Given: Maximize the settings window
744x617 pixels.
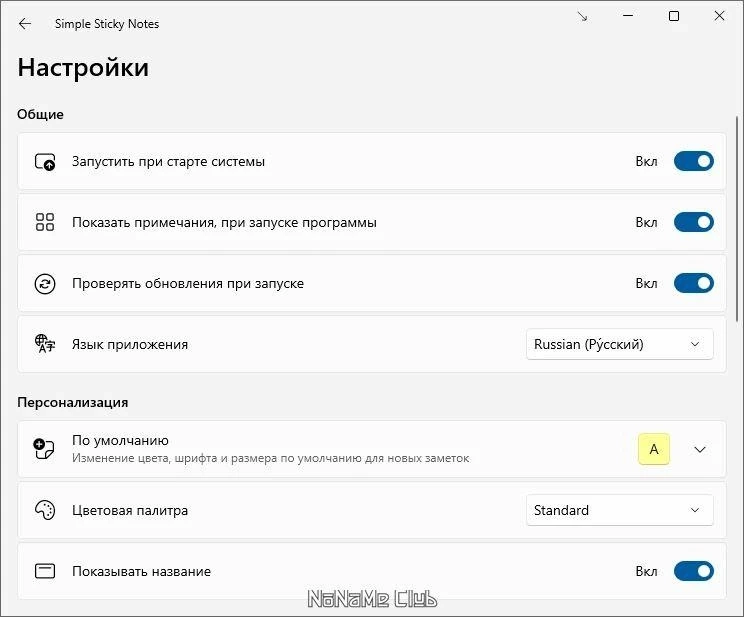Looking at the screenshot, I should 674,16.
